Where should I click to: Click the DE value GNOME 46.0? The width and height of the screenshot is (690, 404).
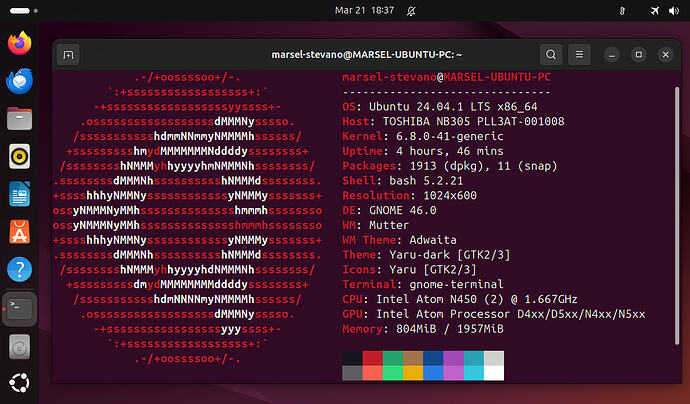coord(403,210)
